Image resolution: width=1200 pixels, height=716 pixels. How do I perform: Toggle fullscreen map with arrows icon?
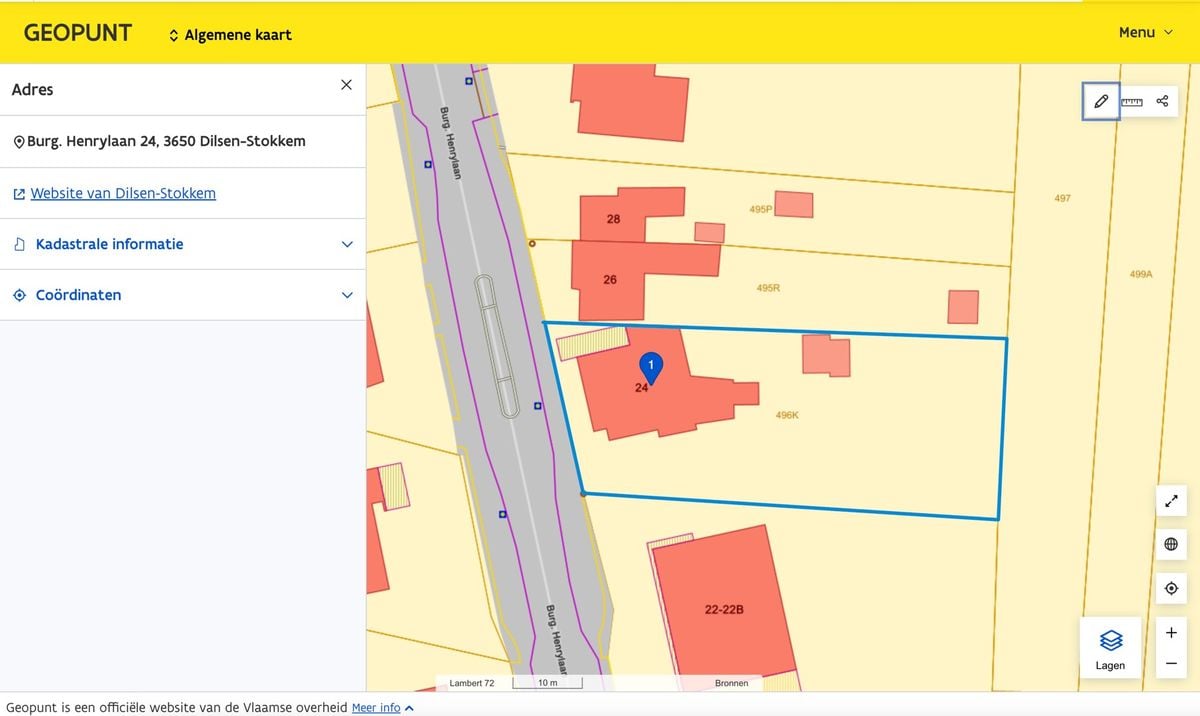[1171, 500]
